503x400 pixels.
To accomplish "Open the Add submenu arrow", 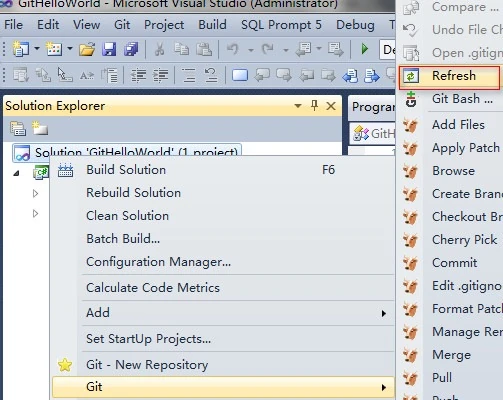I will (x=384, y=313).
